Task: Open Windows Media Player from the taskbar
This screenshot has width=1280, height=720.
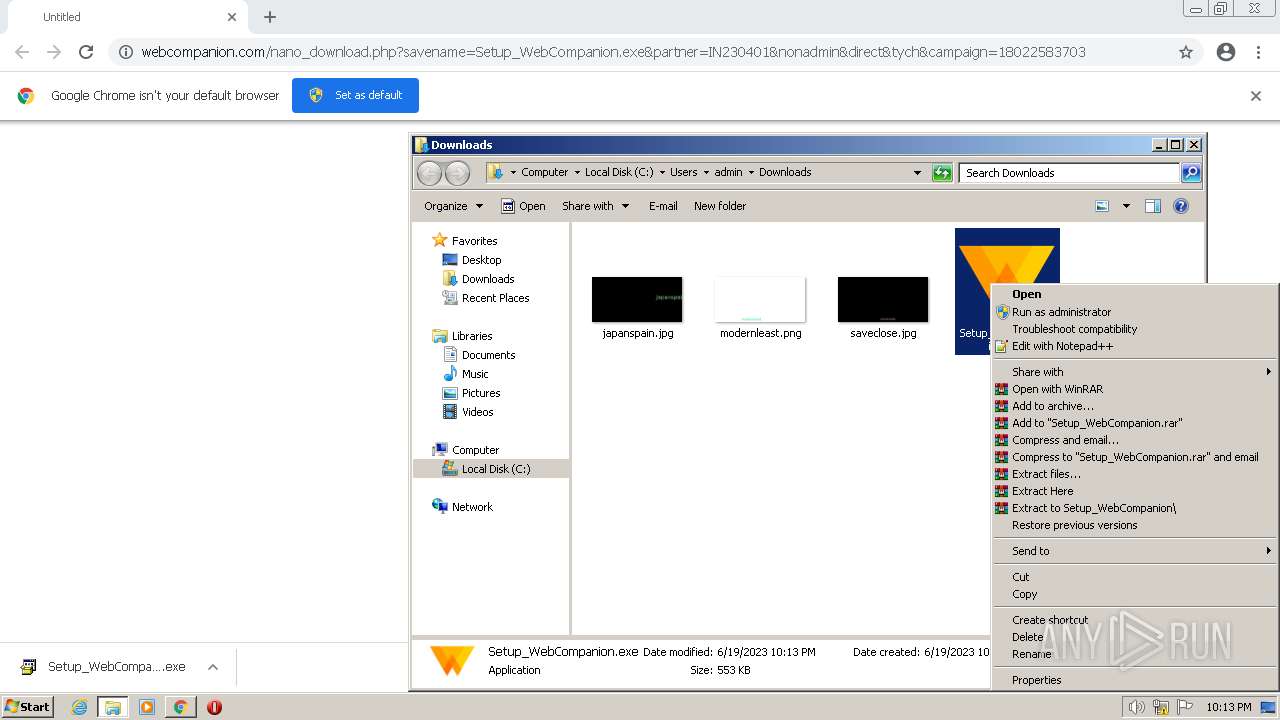Action: (x=147, y=707)
